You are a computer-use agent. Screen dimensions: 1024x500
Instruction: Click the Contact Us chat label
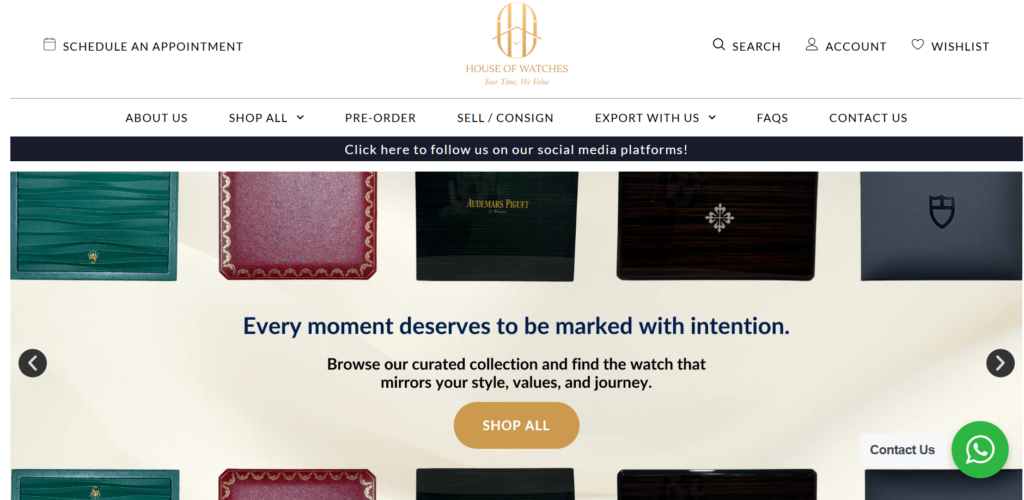click(902, 450)
